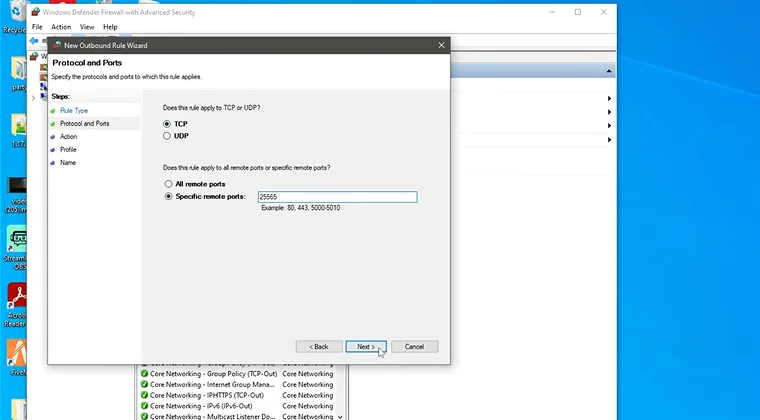The height and width of the screenshot is (420, 760).
Task: Click the wizard's title bar firewall icon
Action: (57, 45)
